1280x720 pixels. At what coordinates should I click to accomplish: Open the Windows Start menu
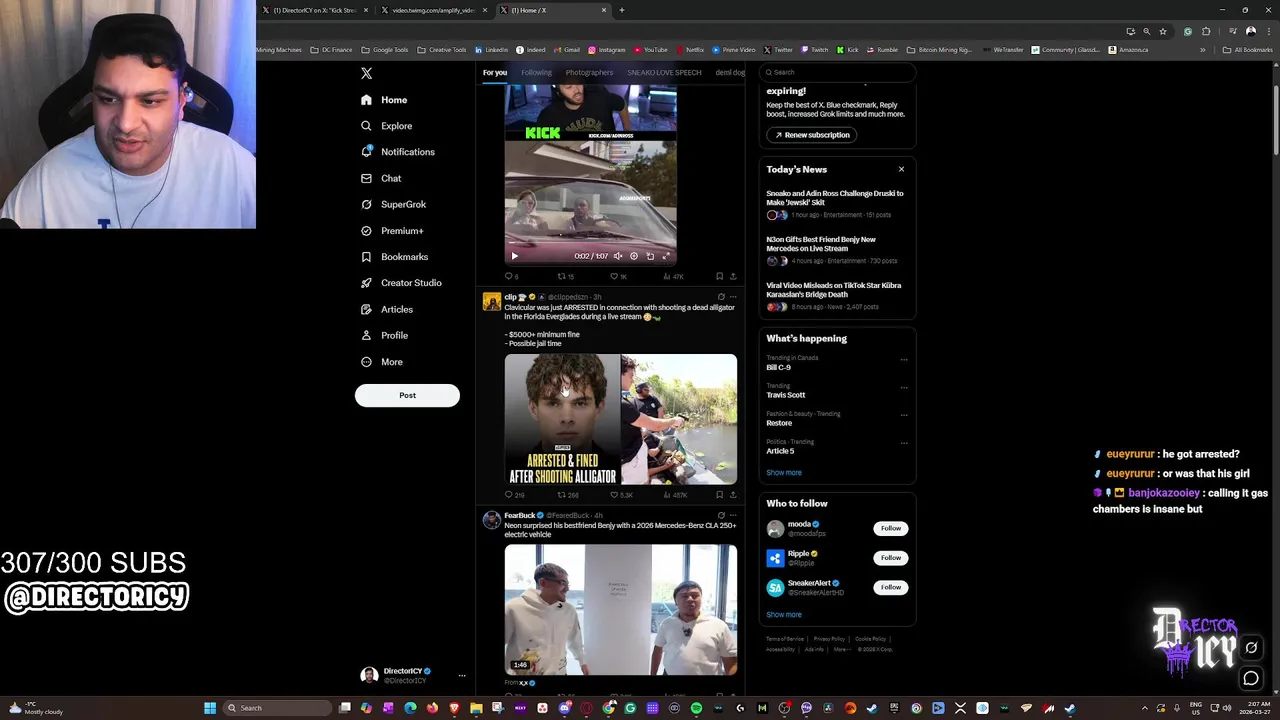(210, 708)
